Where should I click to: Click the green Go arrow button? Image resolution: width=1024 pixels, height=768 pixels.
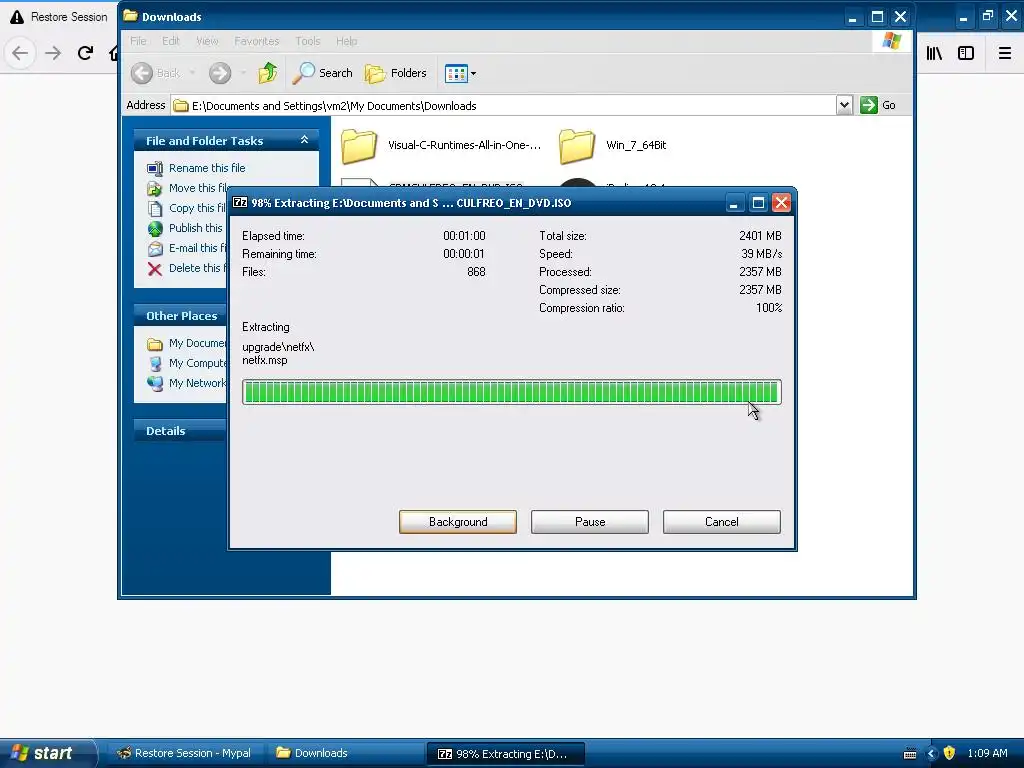[x=869, y=105]
